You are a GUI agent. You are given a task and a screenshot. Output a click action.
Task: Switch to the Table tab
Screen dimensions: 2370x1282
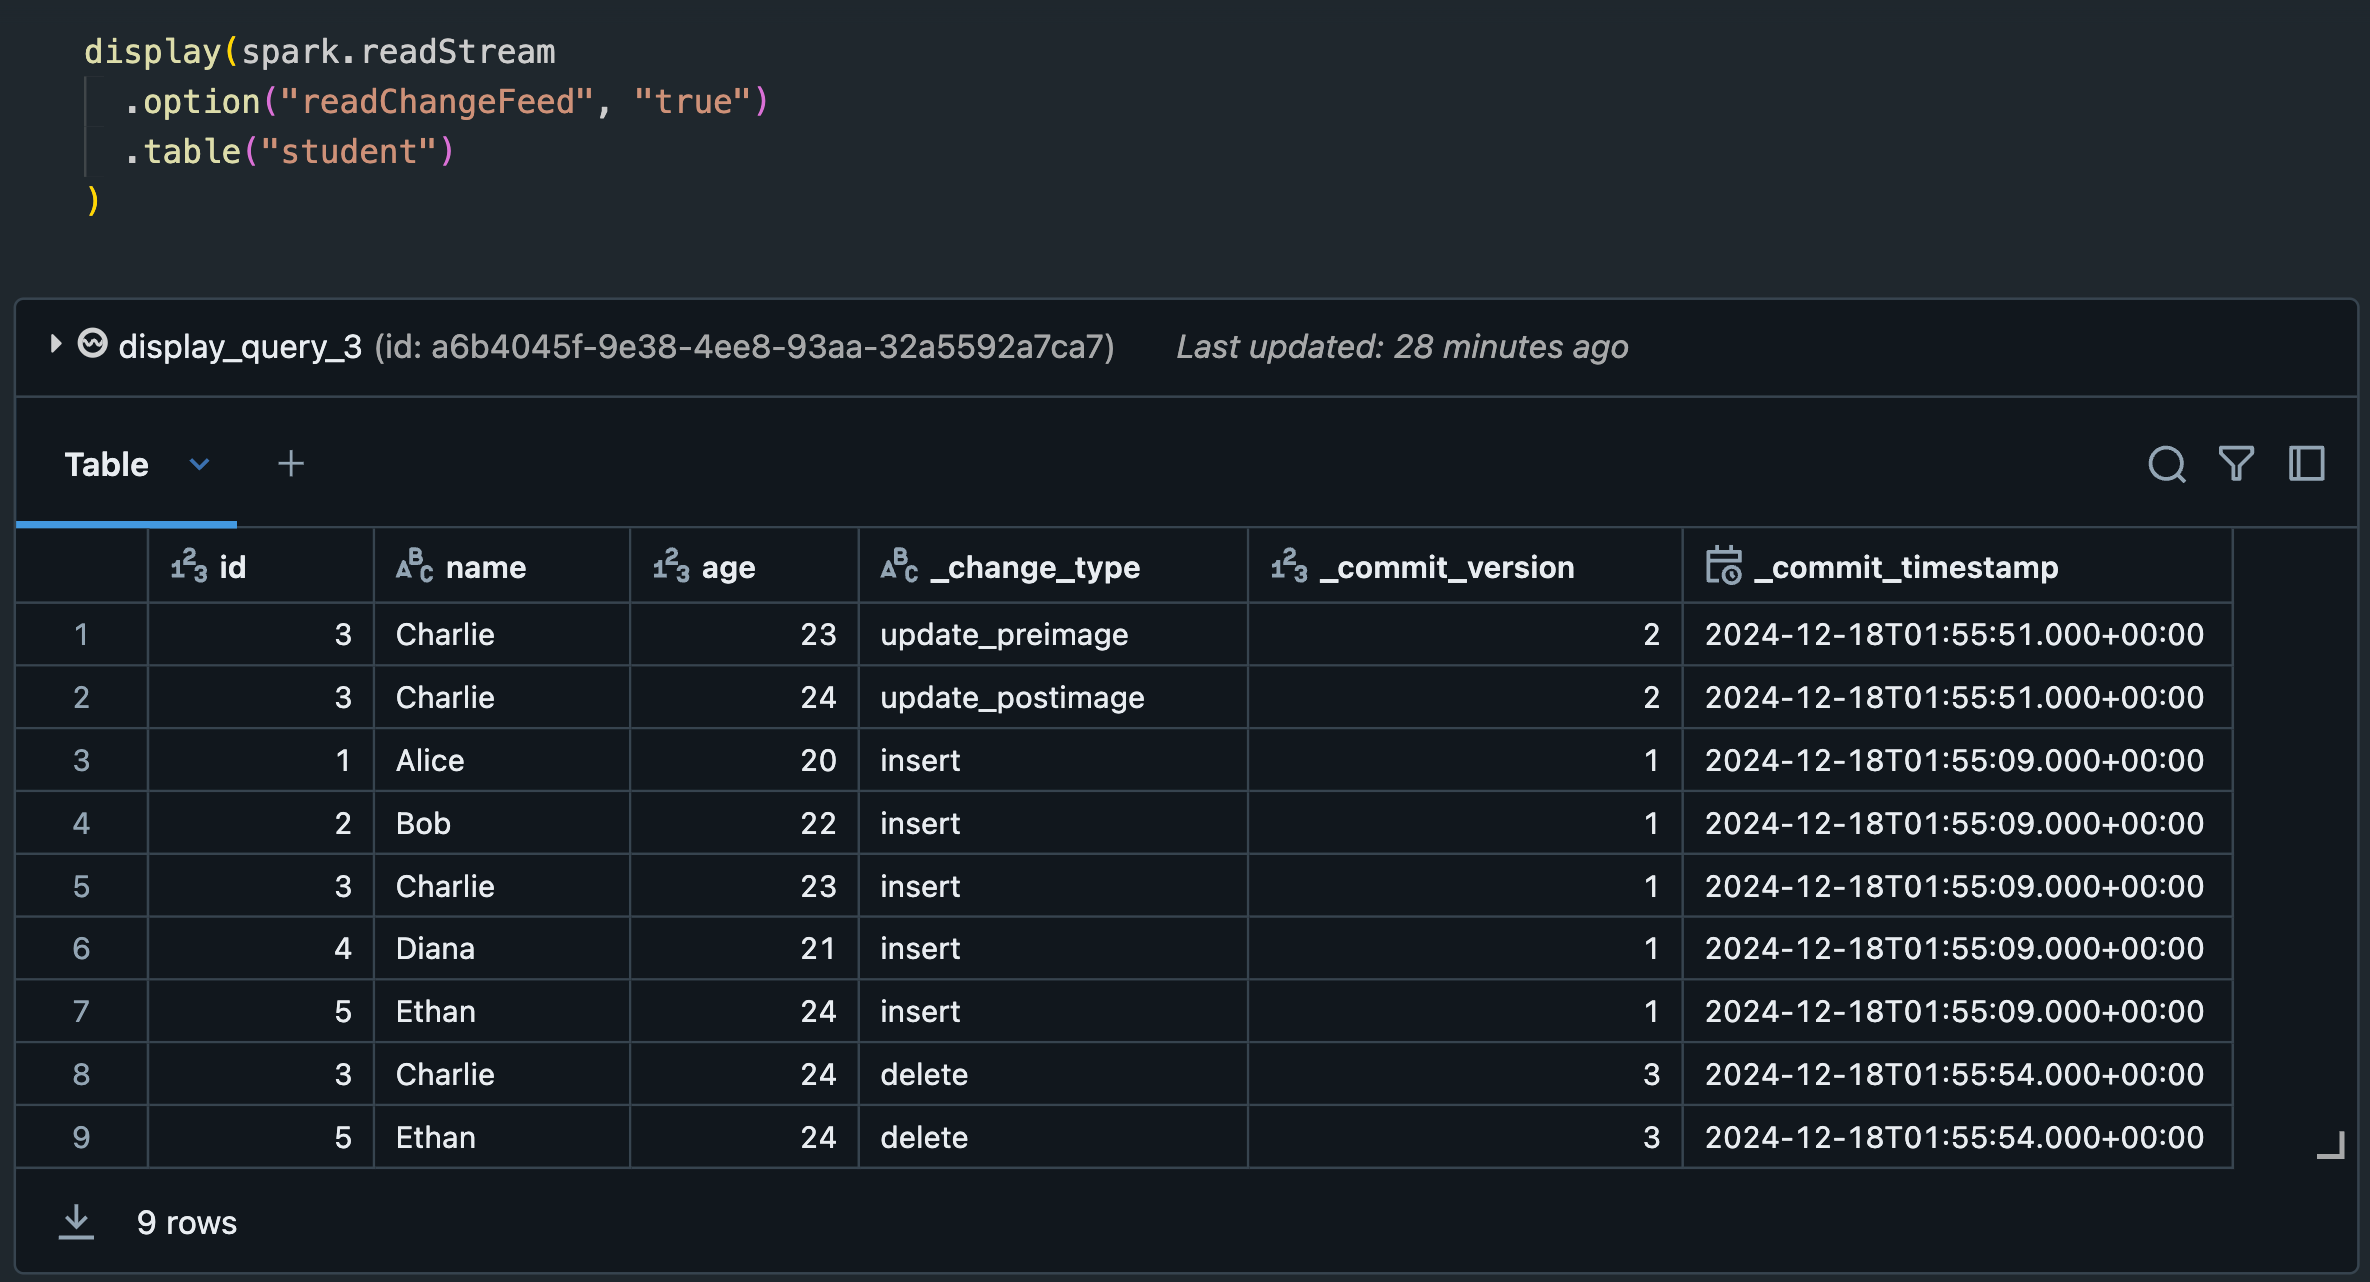[106, 463]
